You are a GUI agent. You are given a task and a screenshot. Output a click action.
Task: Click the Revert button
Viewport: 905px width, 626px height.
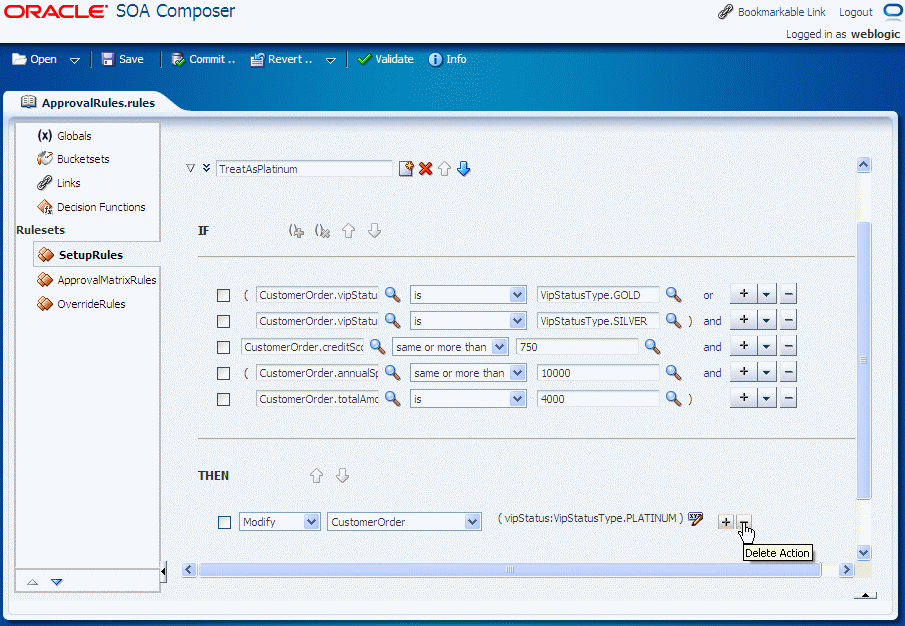coord(281,59)
